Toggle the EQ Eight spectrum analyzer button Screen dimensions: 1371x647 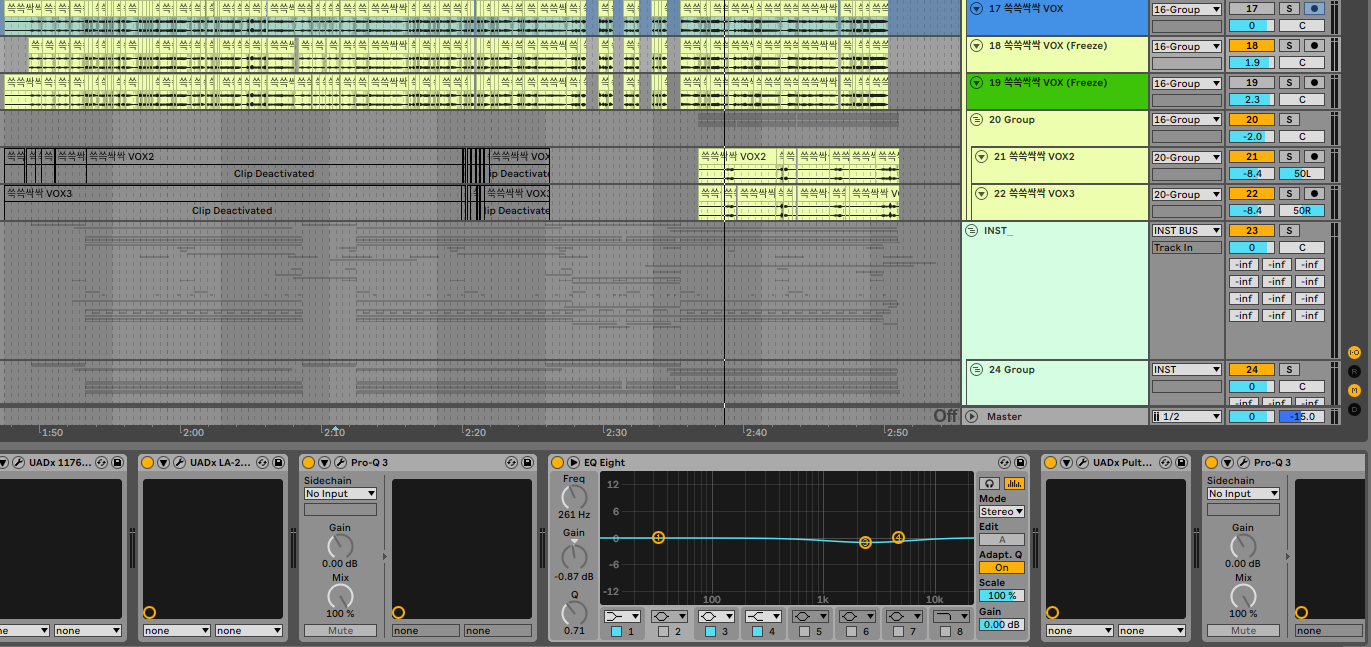tap(1014, 483)
